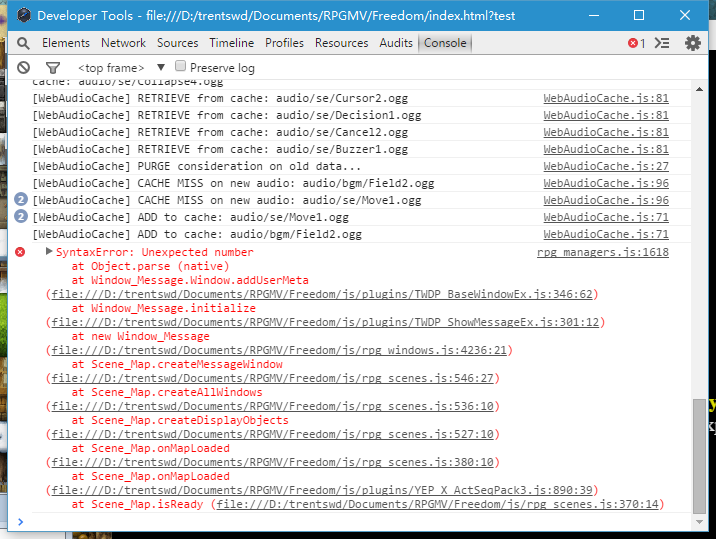This screenshot has width=716, height=539.
Task: Switch to the Network tab
Action: tap(123, 43)
